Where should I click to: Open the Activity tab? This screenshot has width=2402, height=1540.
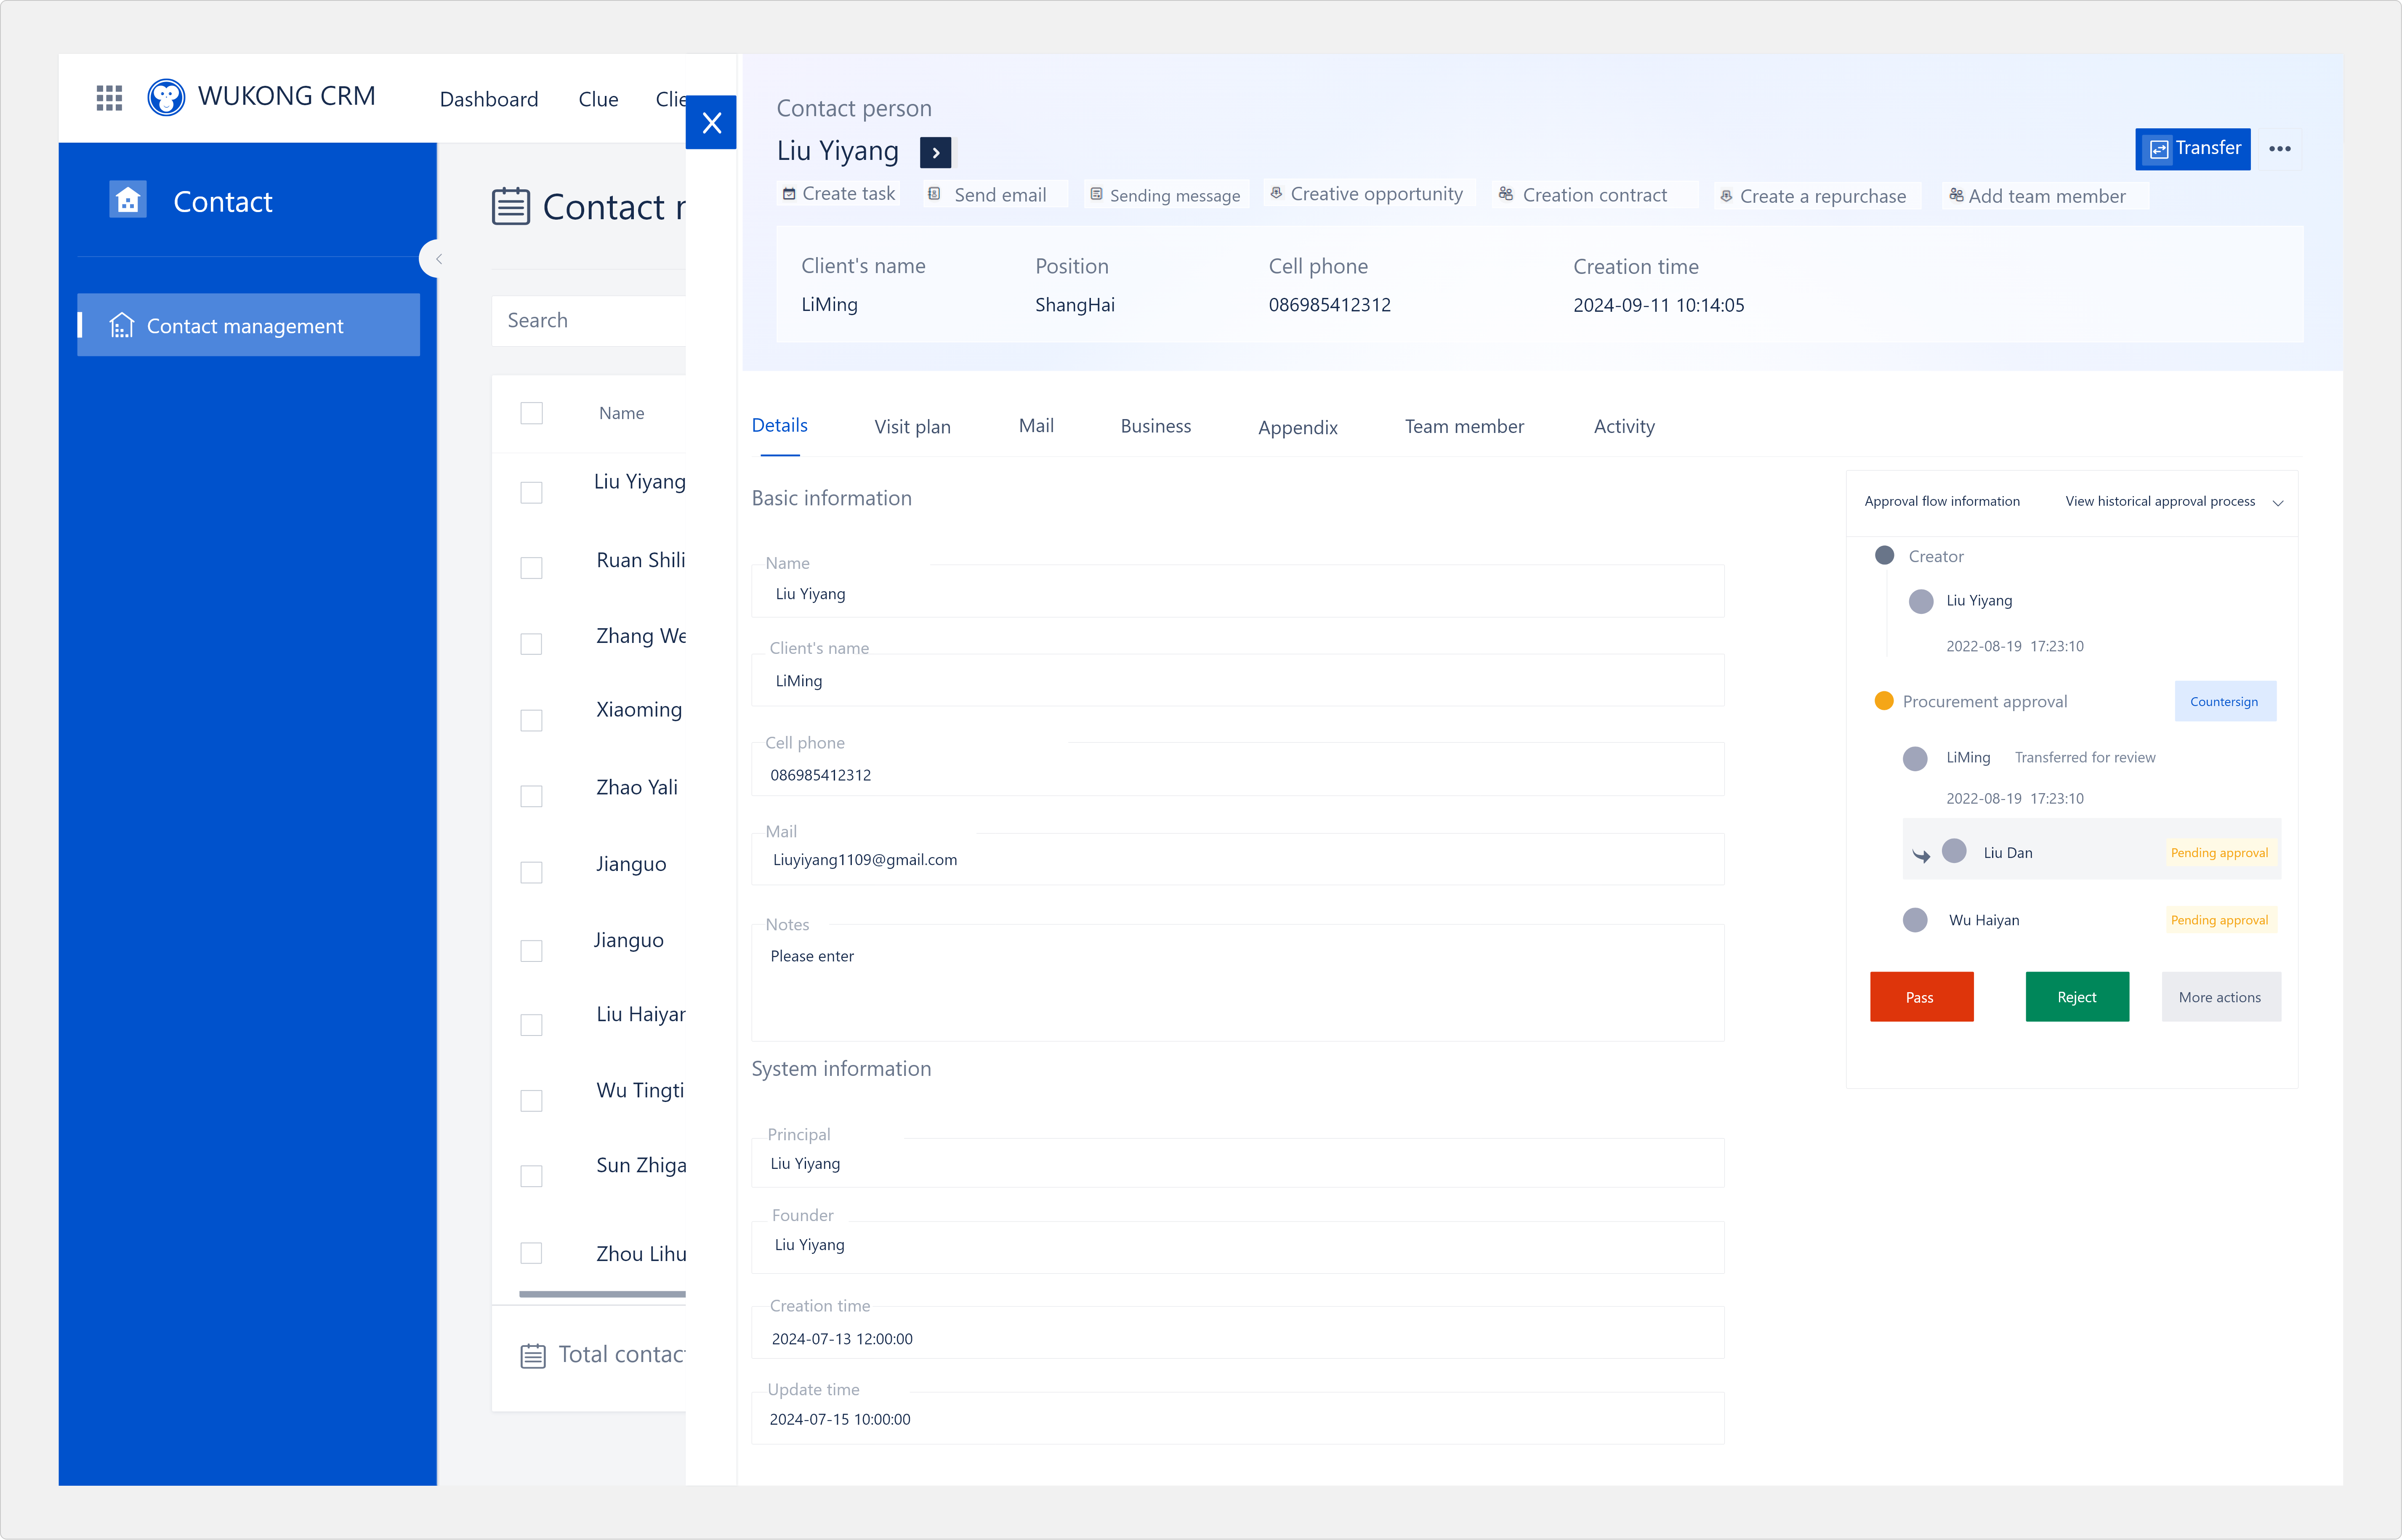[x=1624, y=427]
